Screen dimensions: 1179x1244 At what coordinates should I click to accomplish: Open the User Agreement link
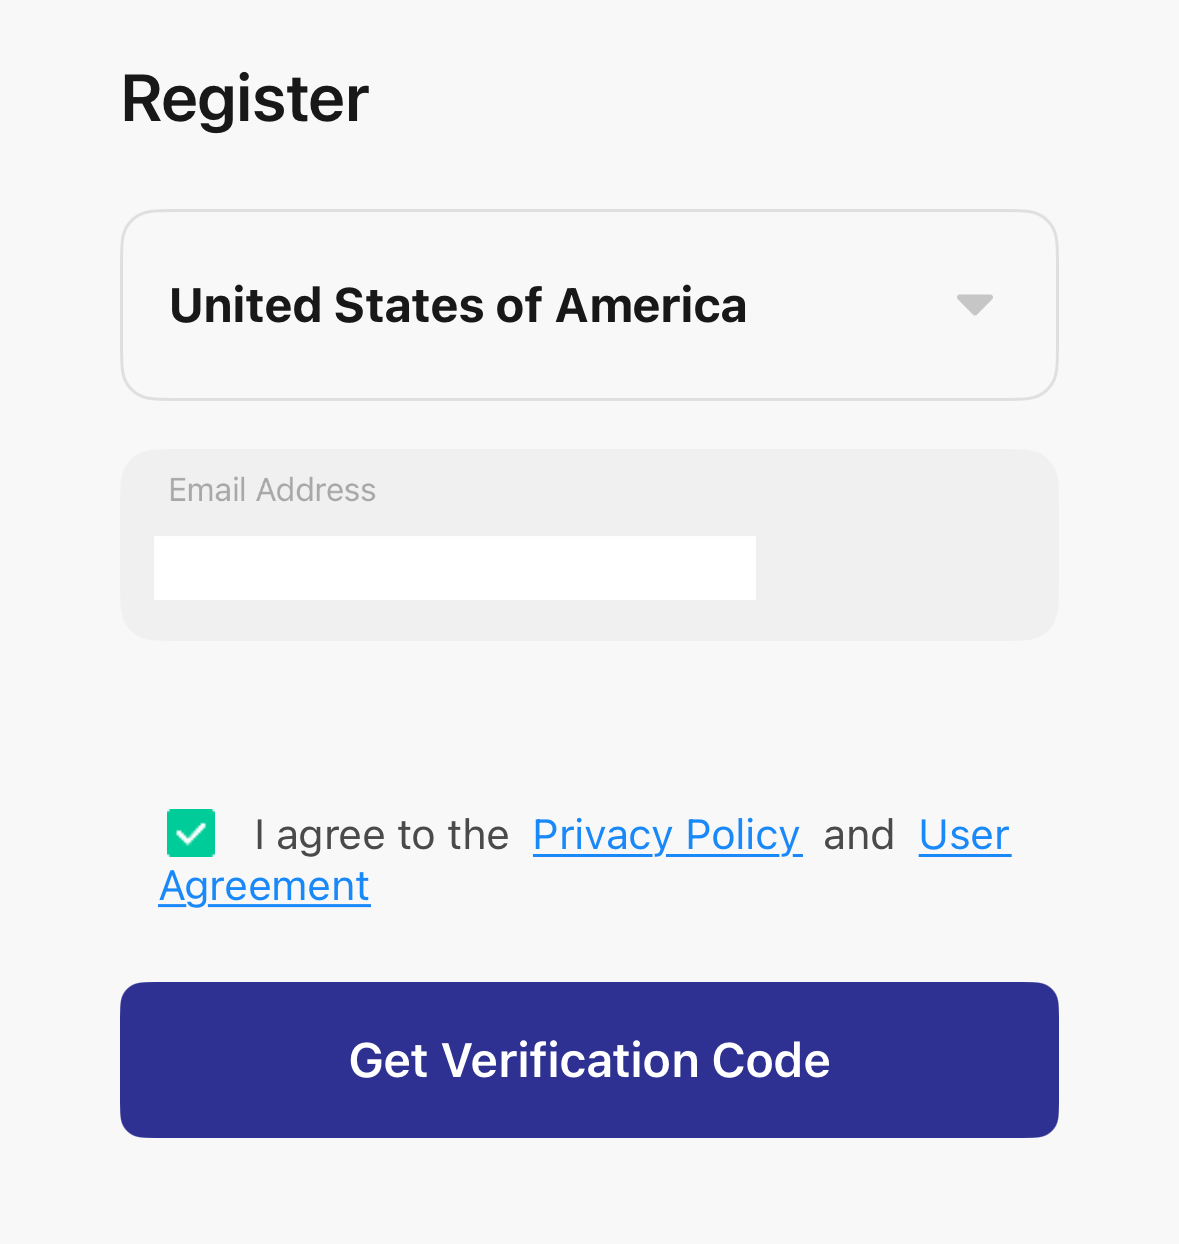(964, 835)
